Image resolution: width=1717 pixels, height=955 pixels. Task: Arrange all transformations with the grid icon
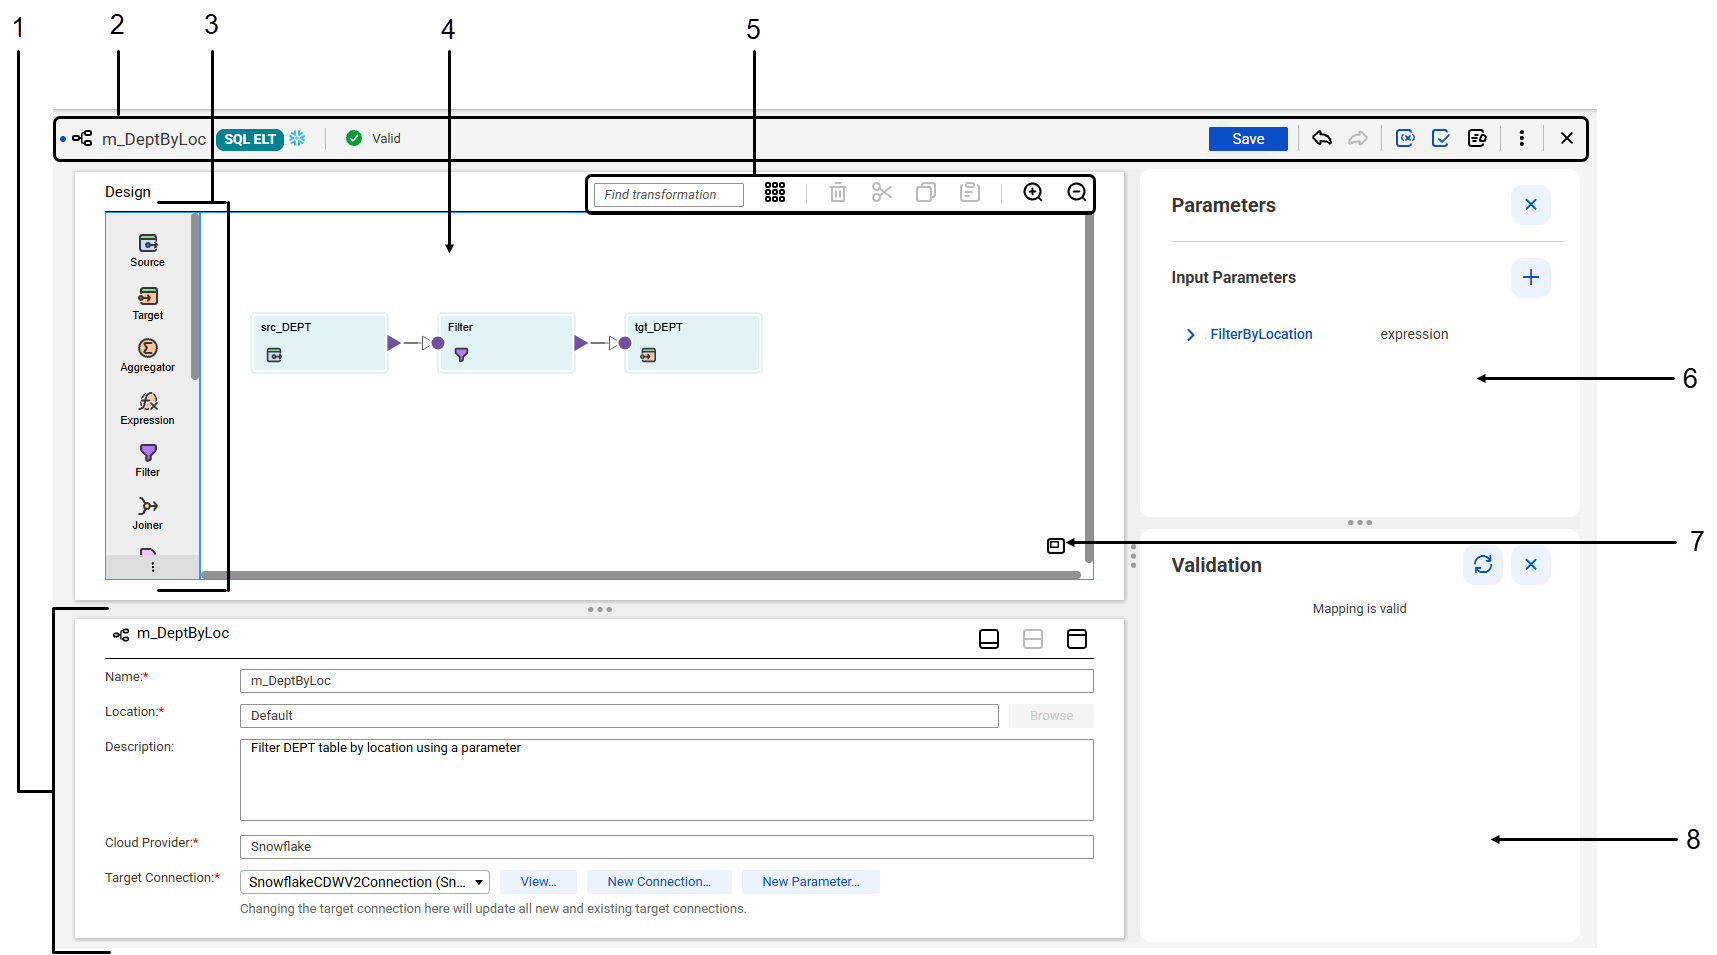[x=775, y=192]
